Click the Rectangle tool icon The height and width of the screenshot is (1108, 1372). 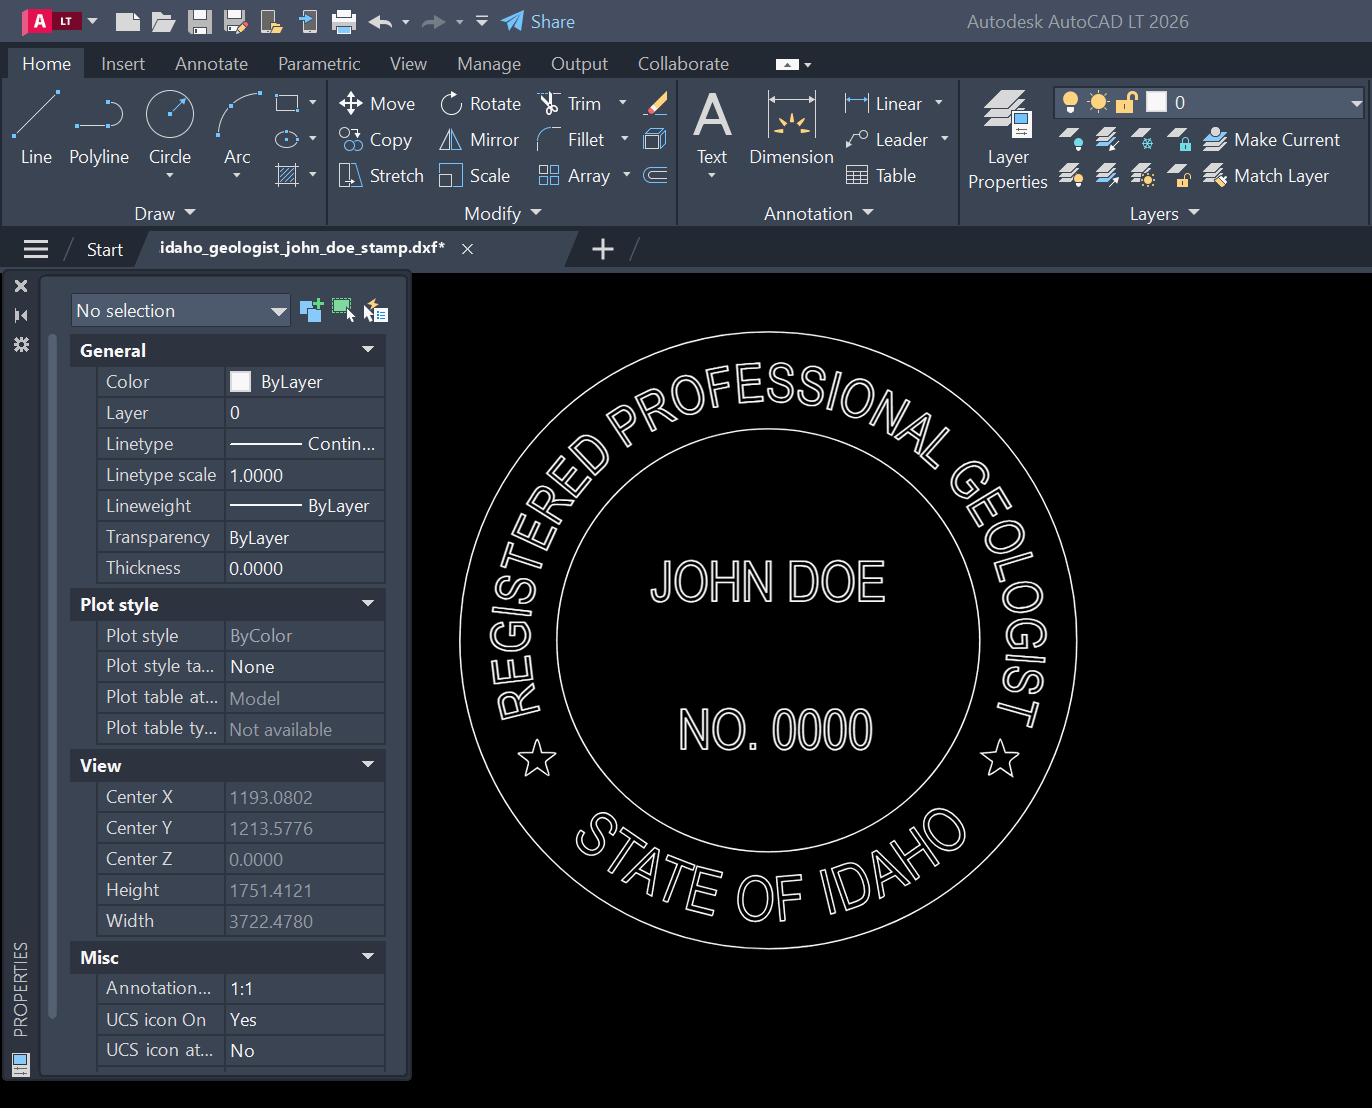coord(287,103)
